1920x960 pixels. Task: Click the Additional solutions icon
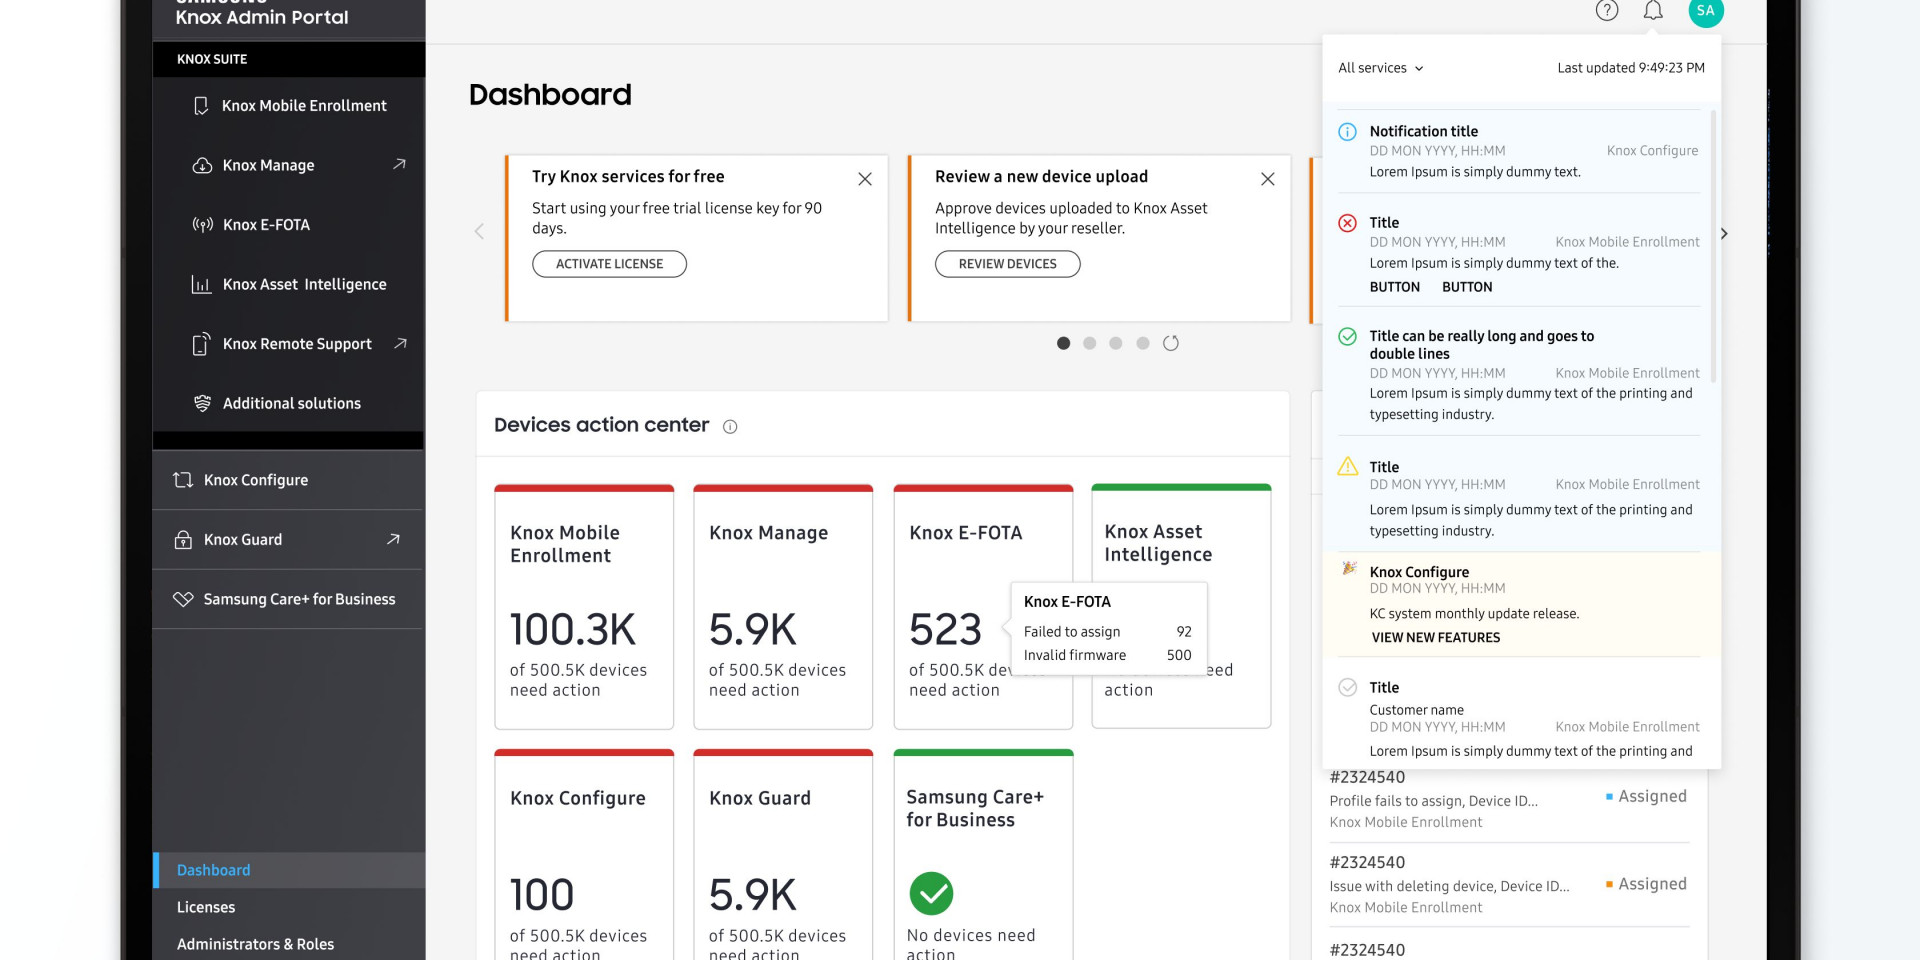[x=202, y=403]
